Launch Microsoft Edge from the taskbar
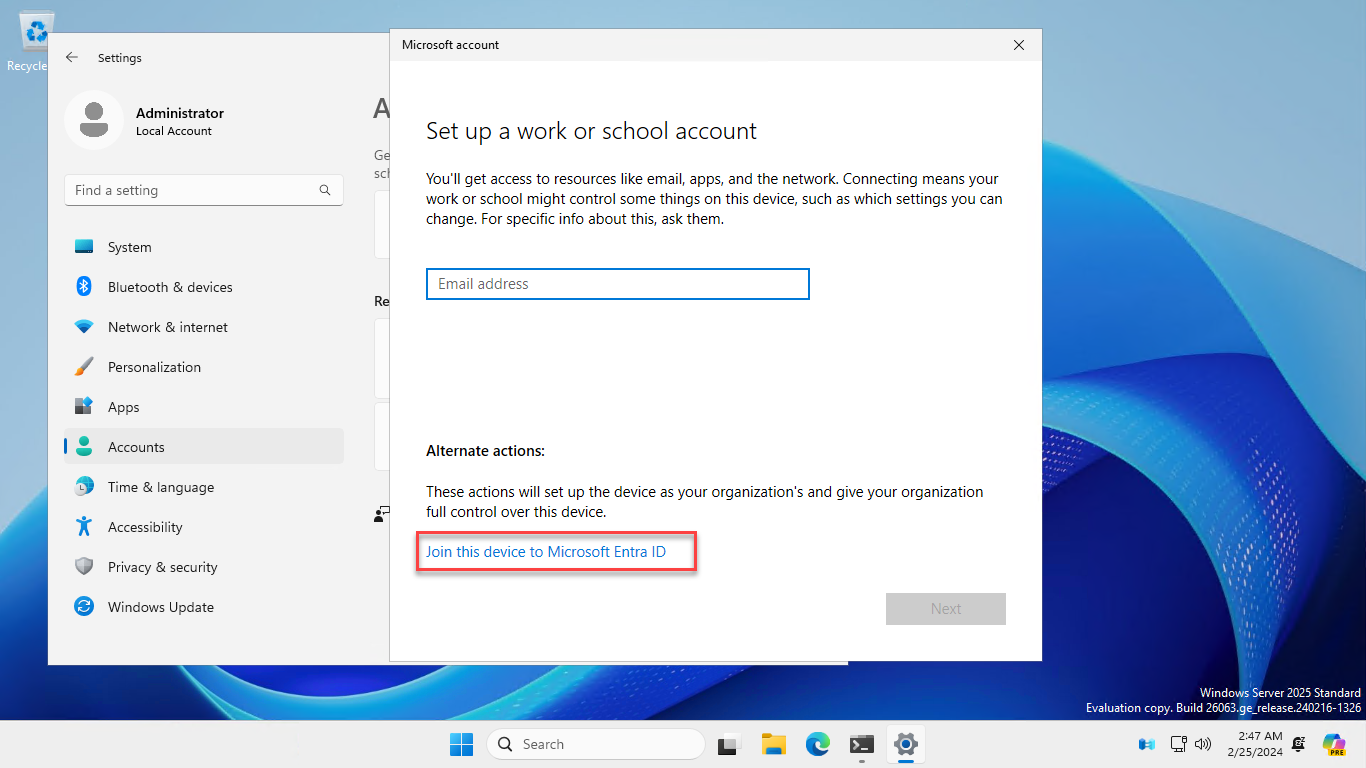The image size is (1366, 768). coord(818,744)
